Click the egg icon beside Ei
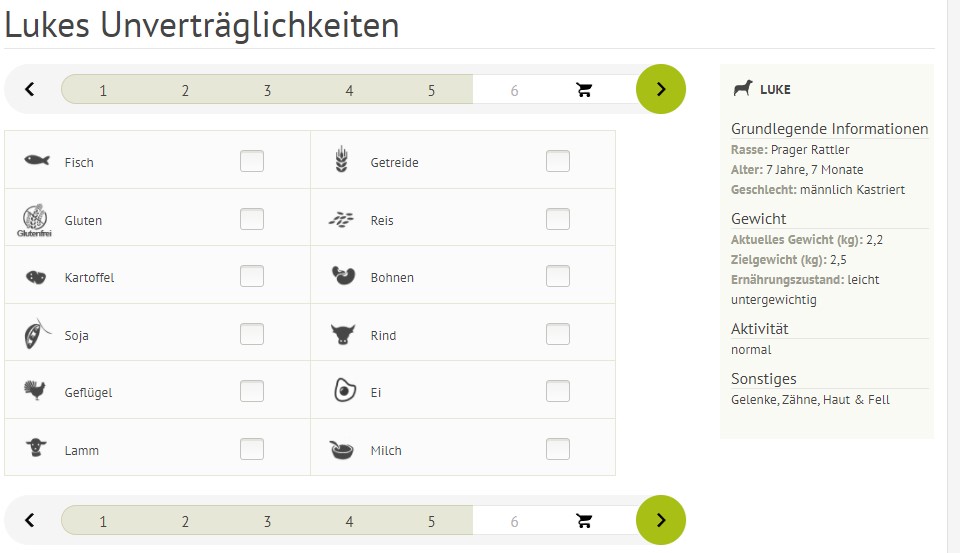The height and width of the screenshot is (553, 960). click(344, 391)
